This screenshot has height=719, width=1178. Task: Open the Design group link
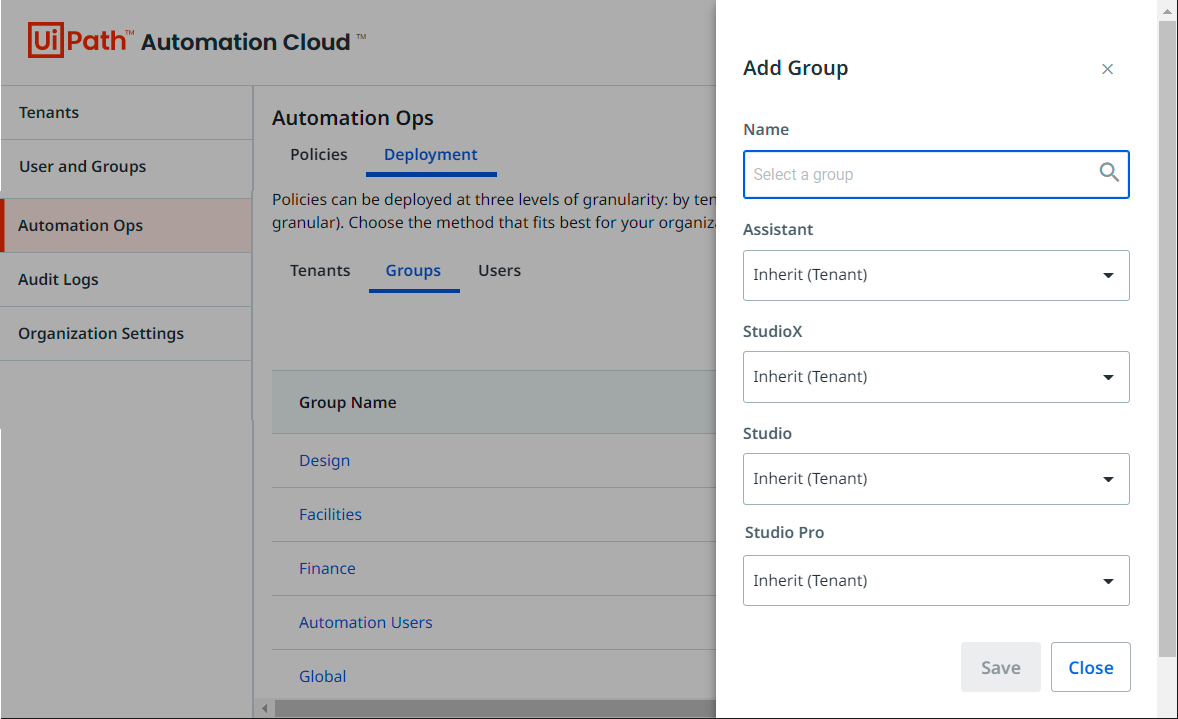(325, 461)
